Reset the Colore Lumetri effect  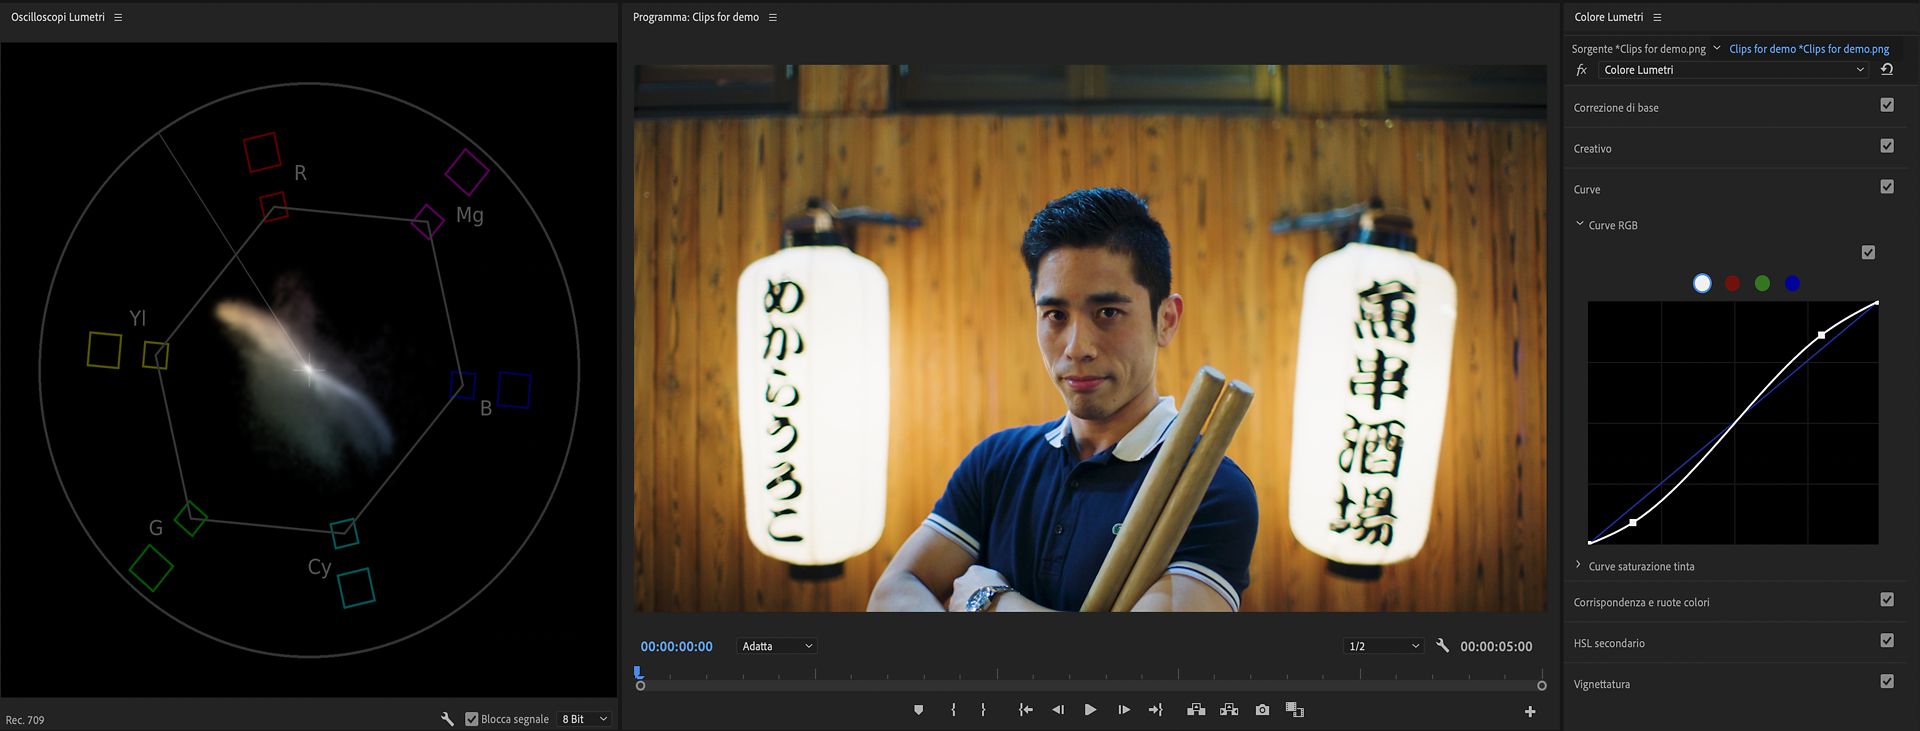1886,70
